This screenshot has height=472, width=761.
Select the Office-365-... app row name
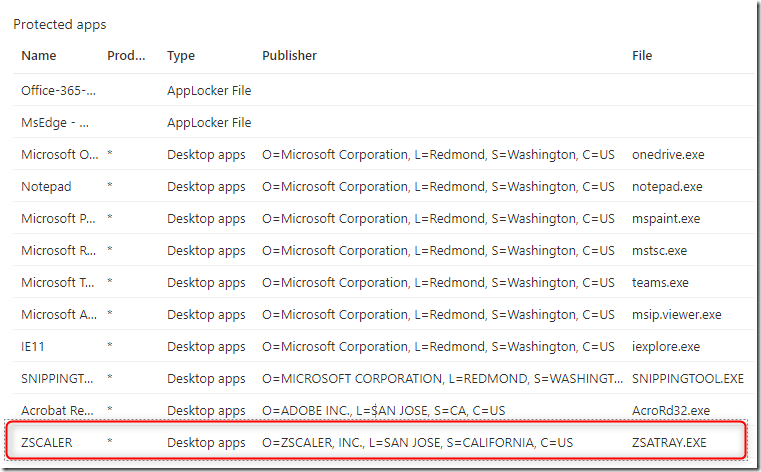tap(58, 91)
